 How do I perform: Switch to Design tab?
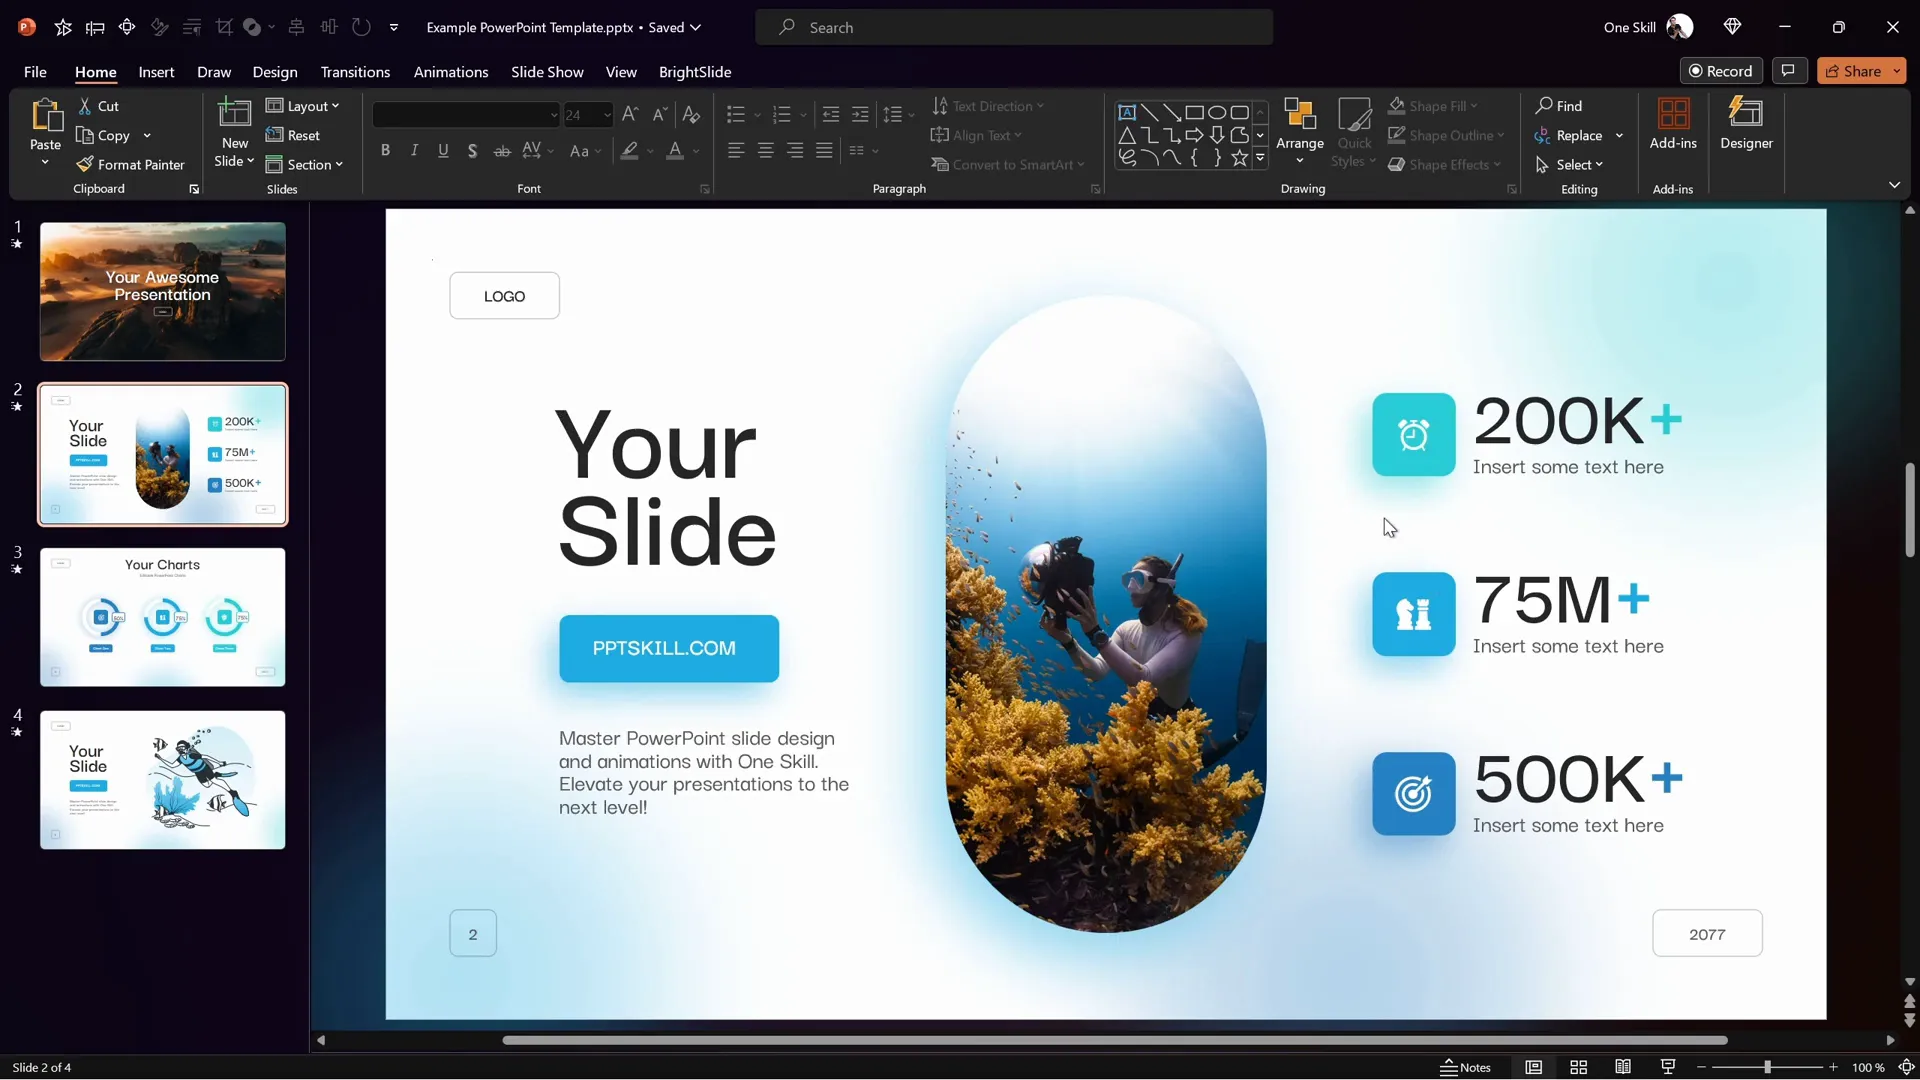coord(275,72)
